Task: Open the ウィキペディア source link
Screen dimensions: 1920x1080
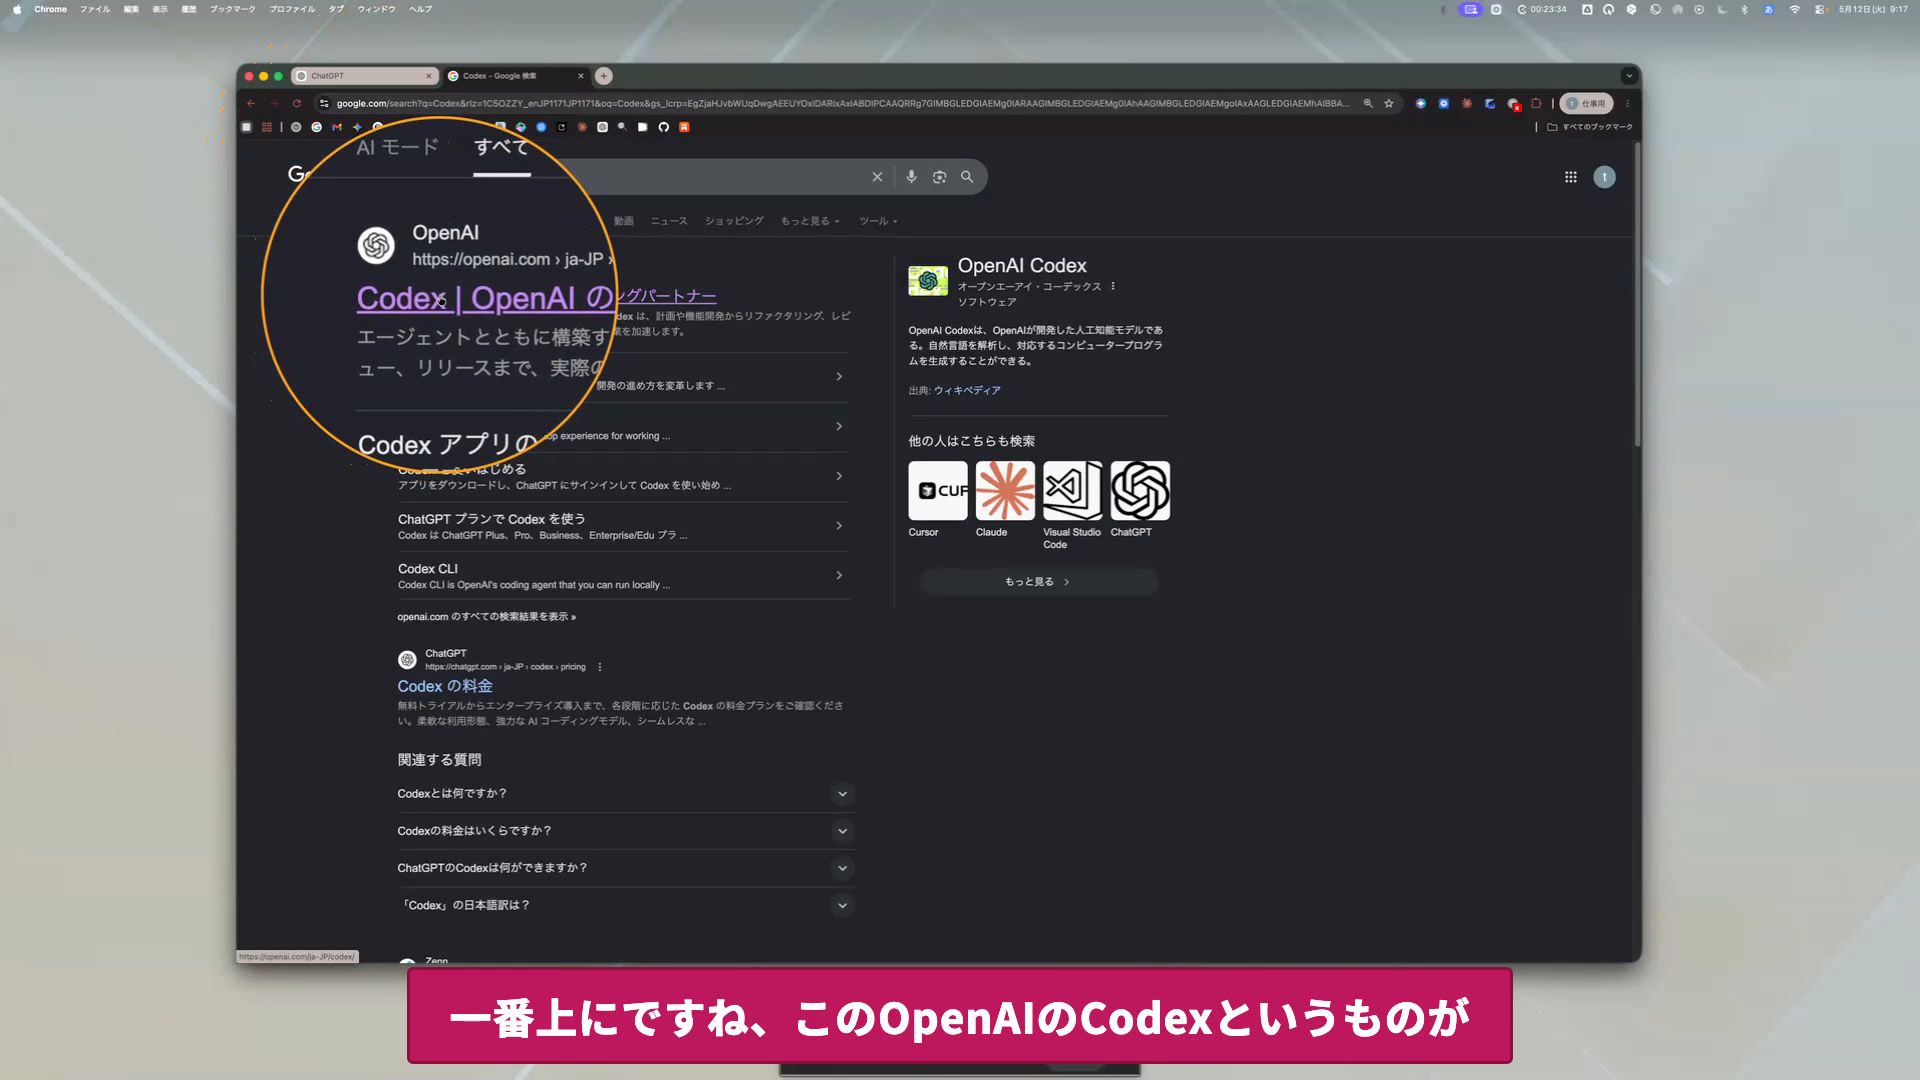Action: point(967,391)
